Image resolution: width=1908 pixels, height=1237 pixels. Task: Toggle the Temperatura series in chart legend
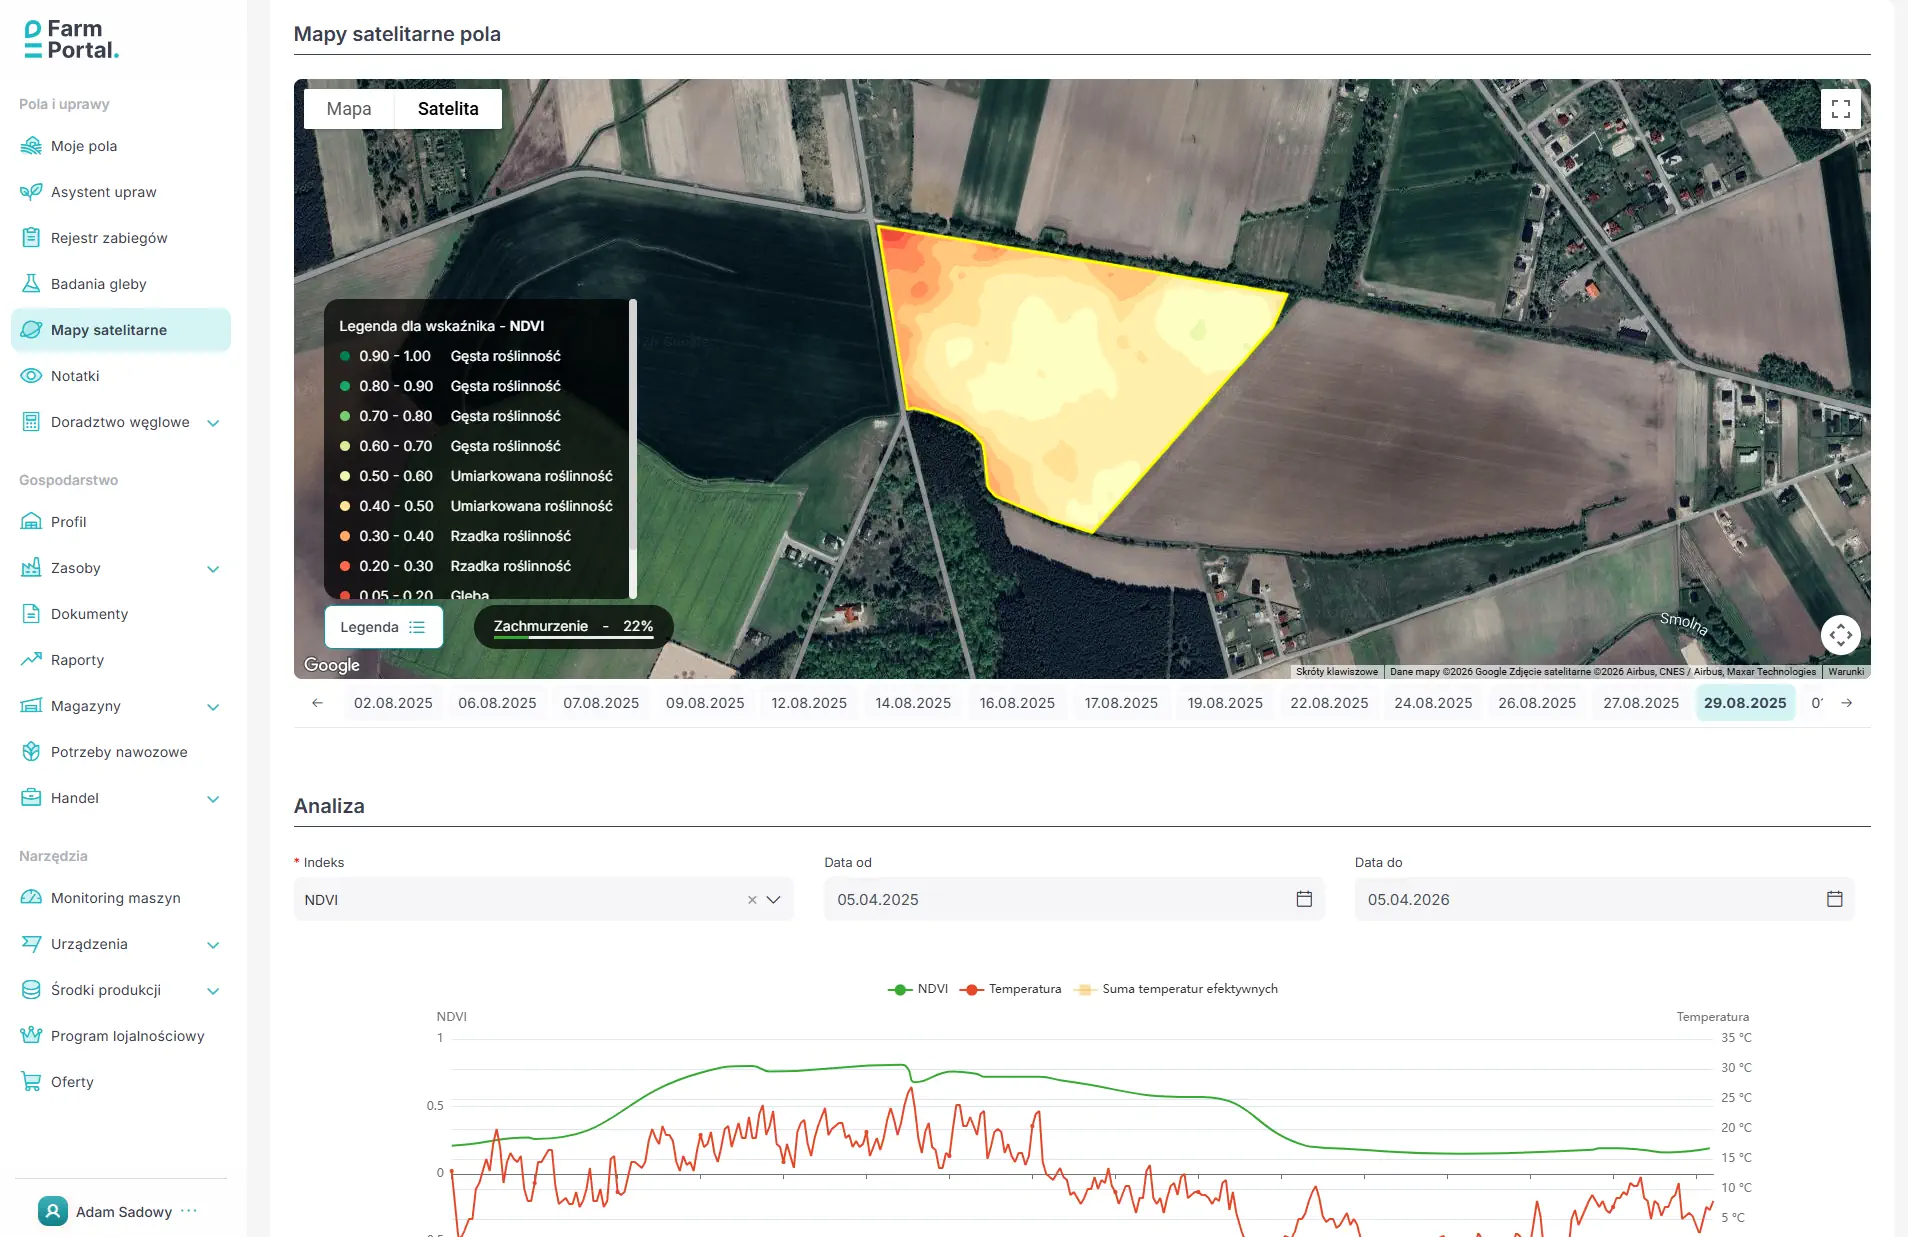pos(1011,989)
